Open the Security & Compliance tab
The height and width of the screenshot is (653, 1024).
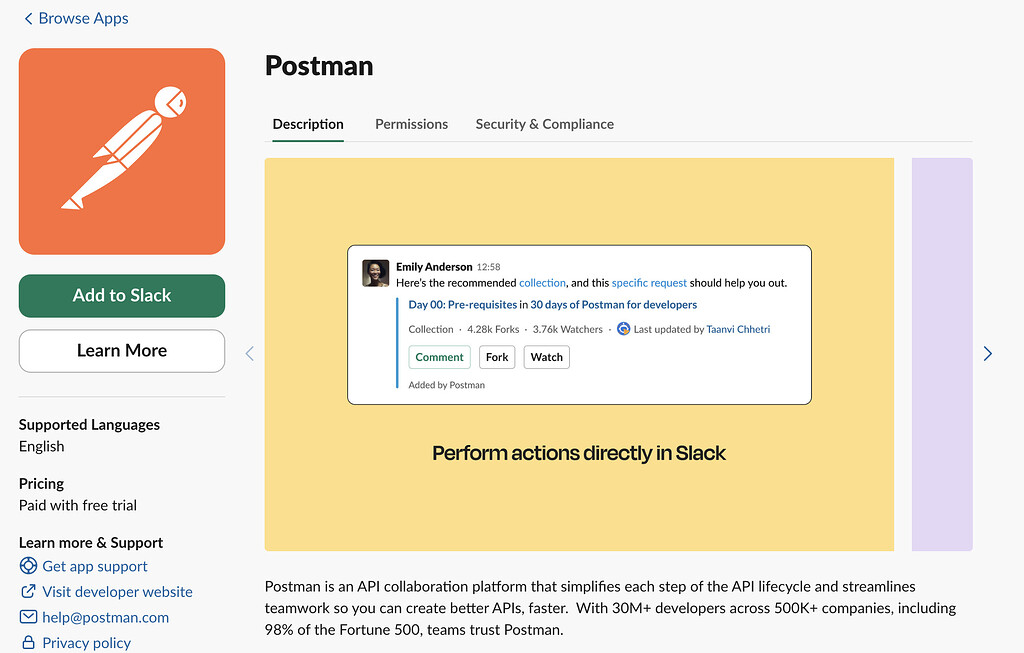coord(544,124)
